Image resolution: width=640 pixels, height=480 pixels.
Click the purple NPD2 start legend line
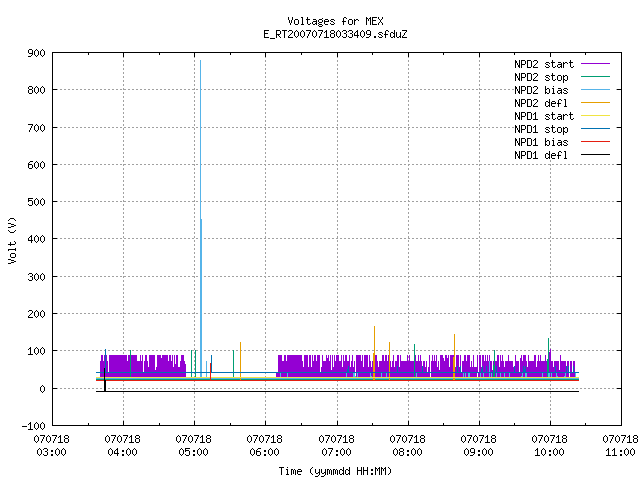click(596, 64)
